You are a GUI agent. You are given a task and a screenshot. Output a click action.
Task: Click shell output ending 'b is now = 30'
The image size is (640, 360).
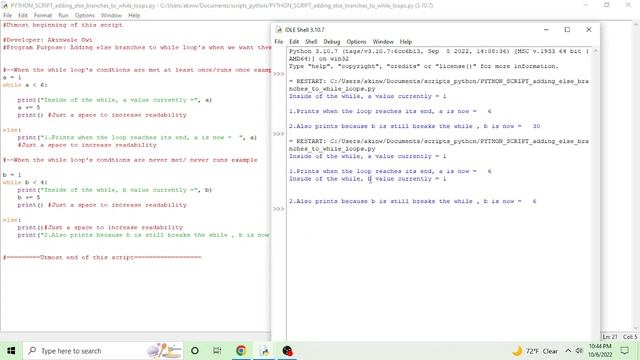pos(414,126)
